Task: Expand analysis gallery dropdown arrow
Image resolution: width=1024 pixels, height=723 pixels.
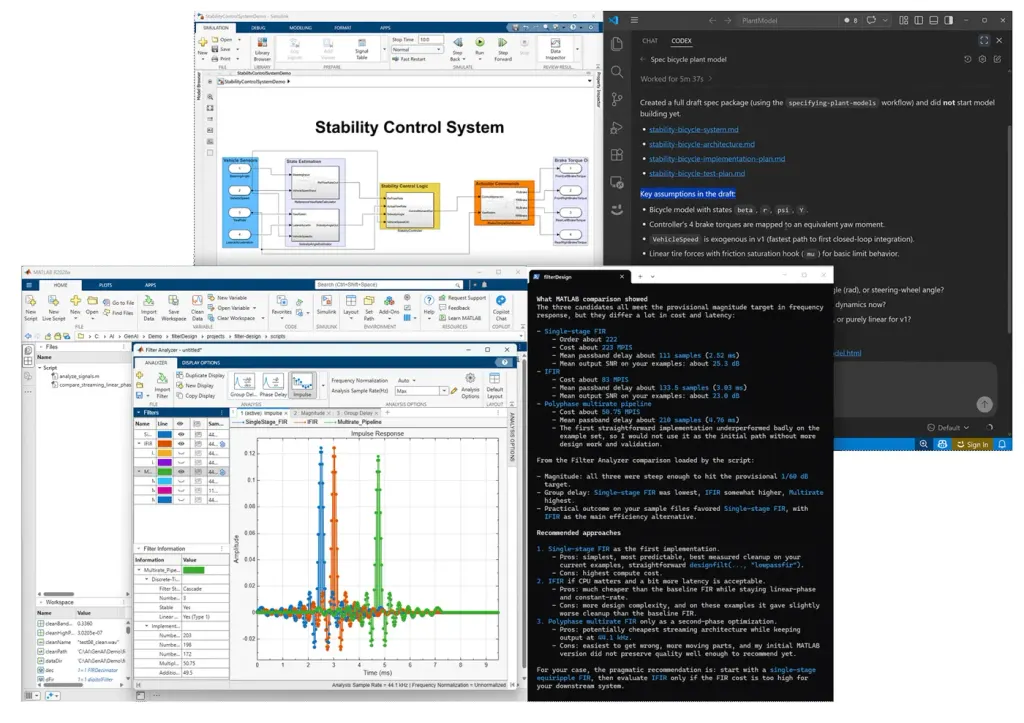Action: point(323,386)
